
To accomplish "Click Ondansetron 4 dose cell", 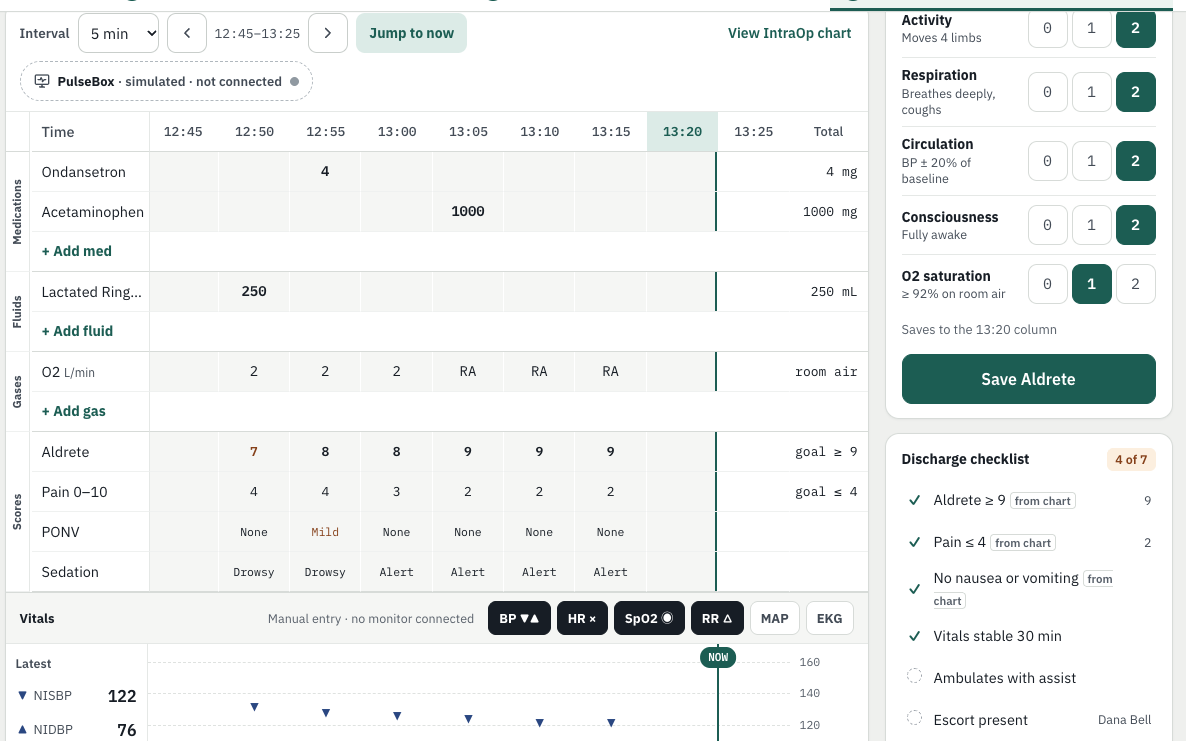I will pos(325,172).
